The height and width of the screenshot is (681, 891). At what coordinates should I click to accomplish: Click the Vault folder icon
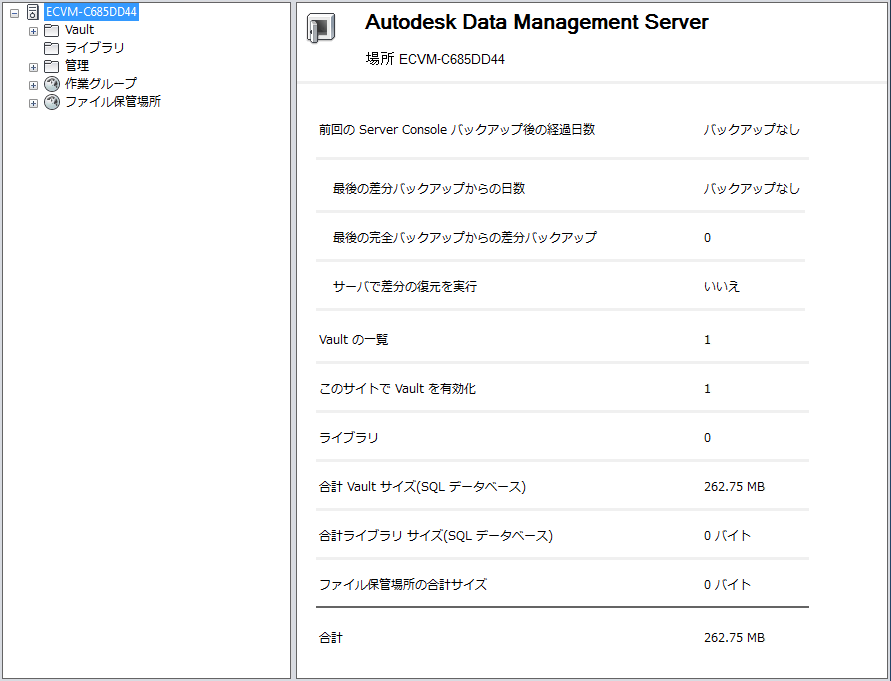pyautogui.click(x=52, y=30)
